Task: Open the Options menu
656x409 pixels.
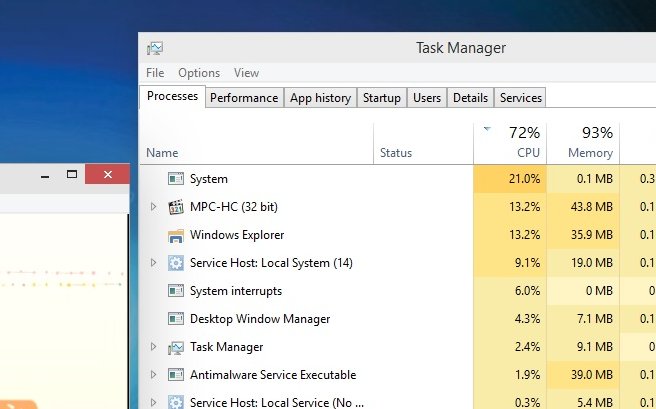Action: [x=199, y=73]
